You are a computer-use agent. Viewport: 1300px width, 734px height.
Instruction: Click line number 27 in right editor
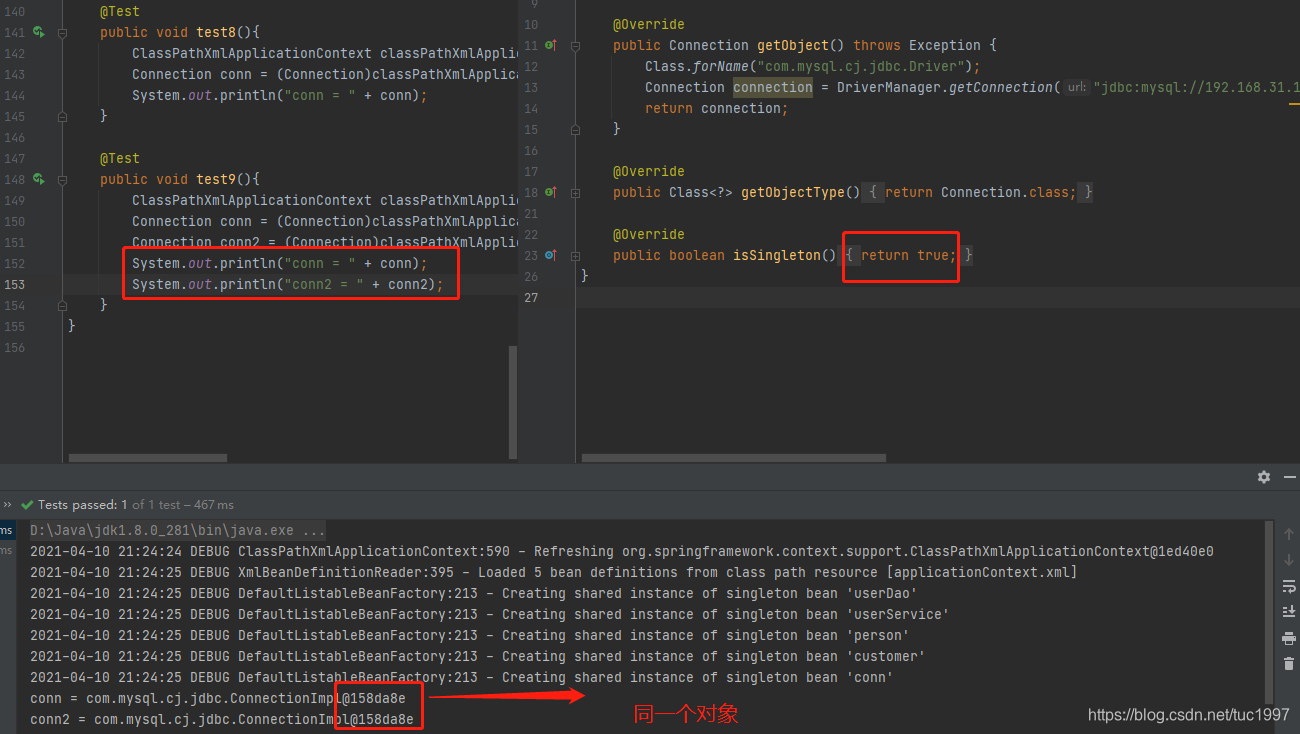(531, 297)
